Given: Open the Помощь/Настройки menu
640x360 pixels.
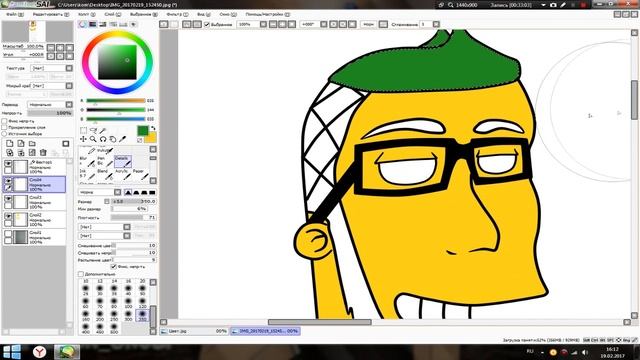Looking at the screenshot, I should [268, 14].
